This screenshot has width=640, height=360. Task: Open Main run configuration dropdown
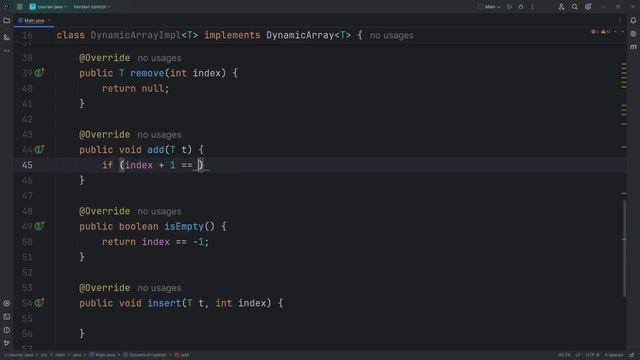(489, 7)
